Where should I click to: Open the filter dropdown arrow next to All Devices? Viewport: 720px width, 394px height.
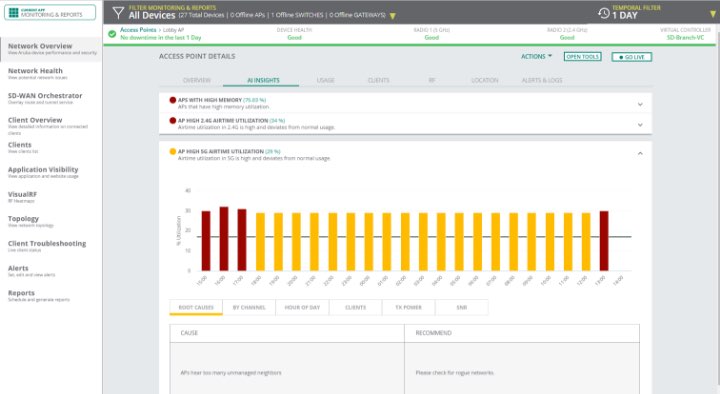coord(393,16)
